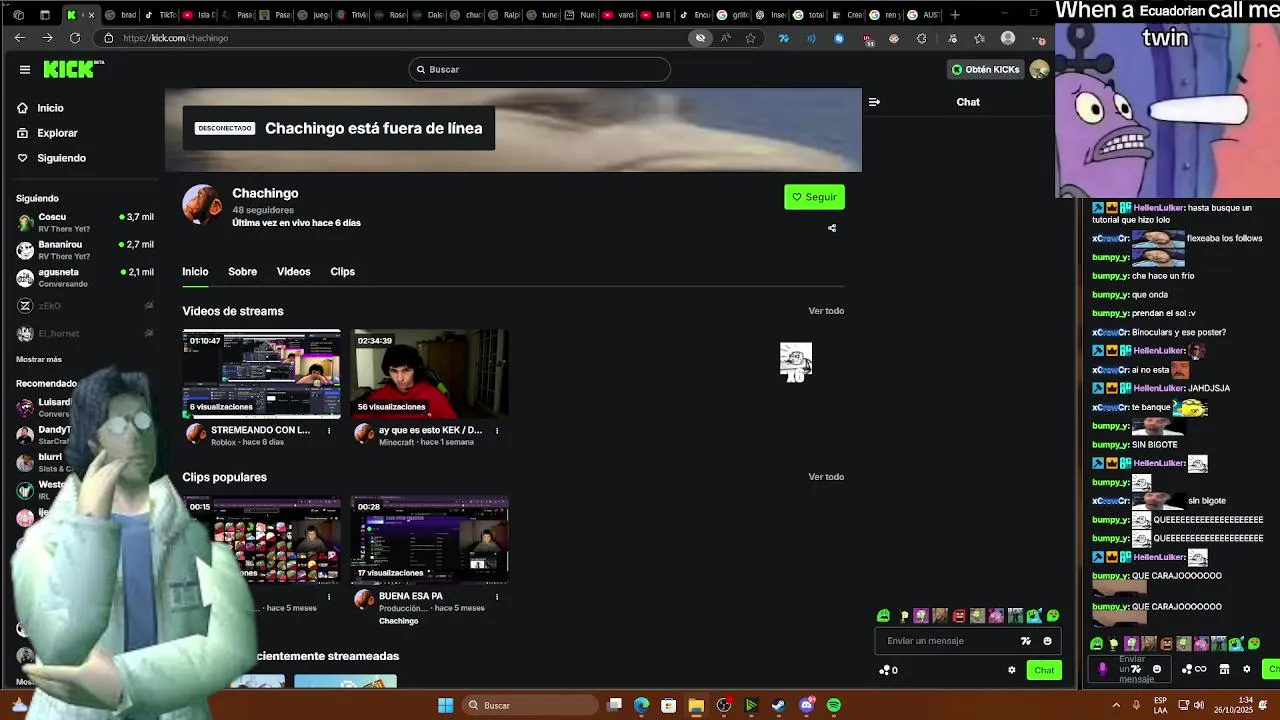Open the browser extensions puzzle icon

922,38
